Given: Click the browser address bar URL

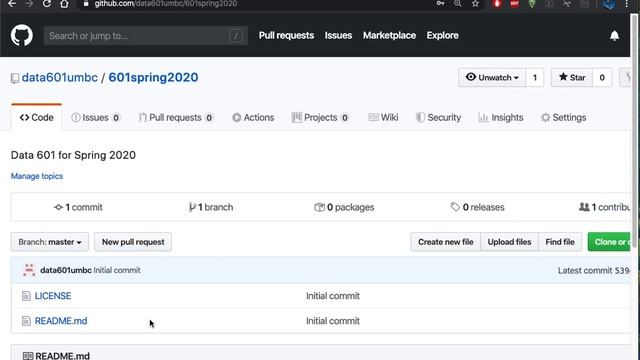Looking at the screenshot, I should (166, 4).
